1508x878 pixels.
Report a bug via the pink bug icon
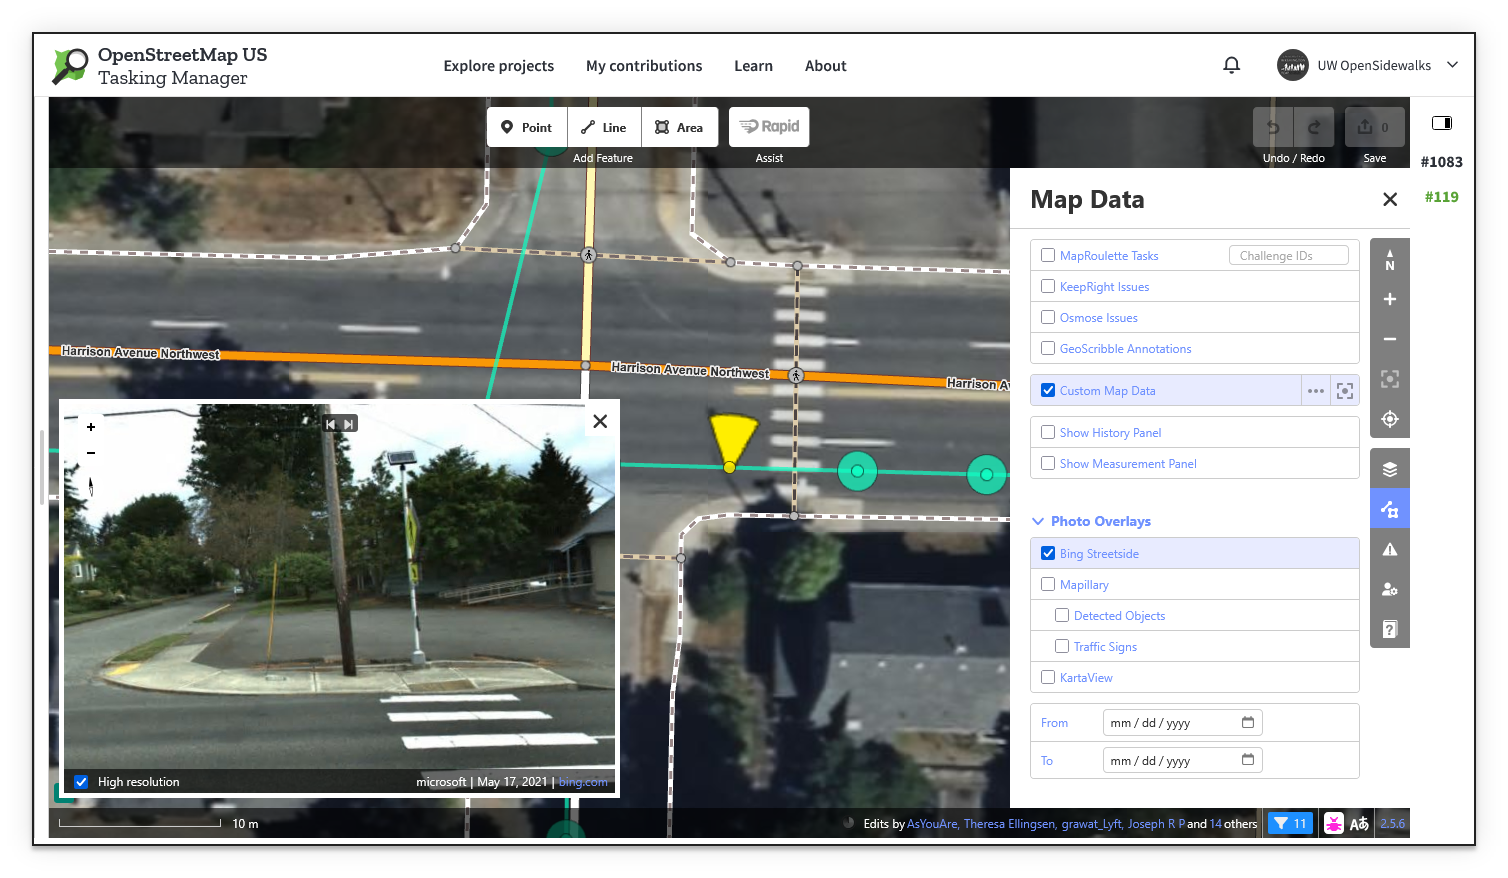click(1334, 823)
